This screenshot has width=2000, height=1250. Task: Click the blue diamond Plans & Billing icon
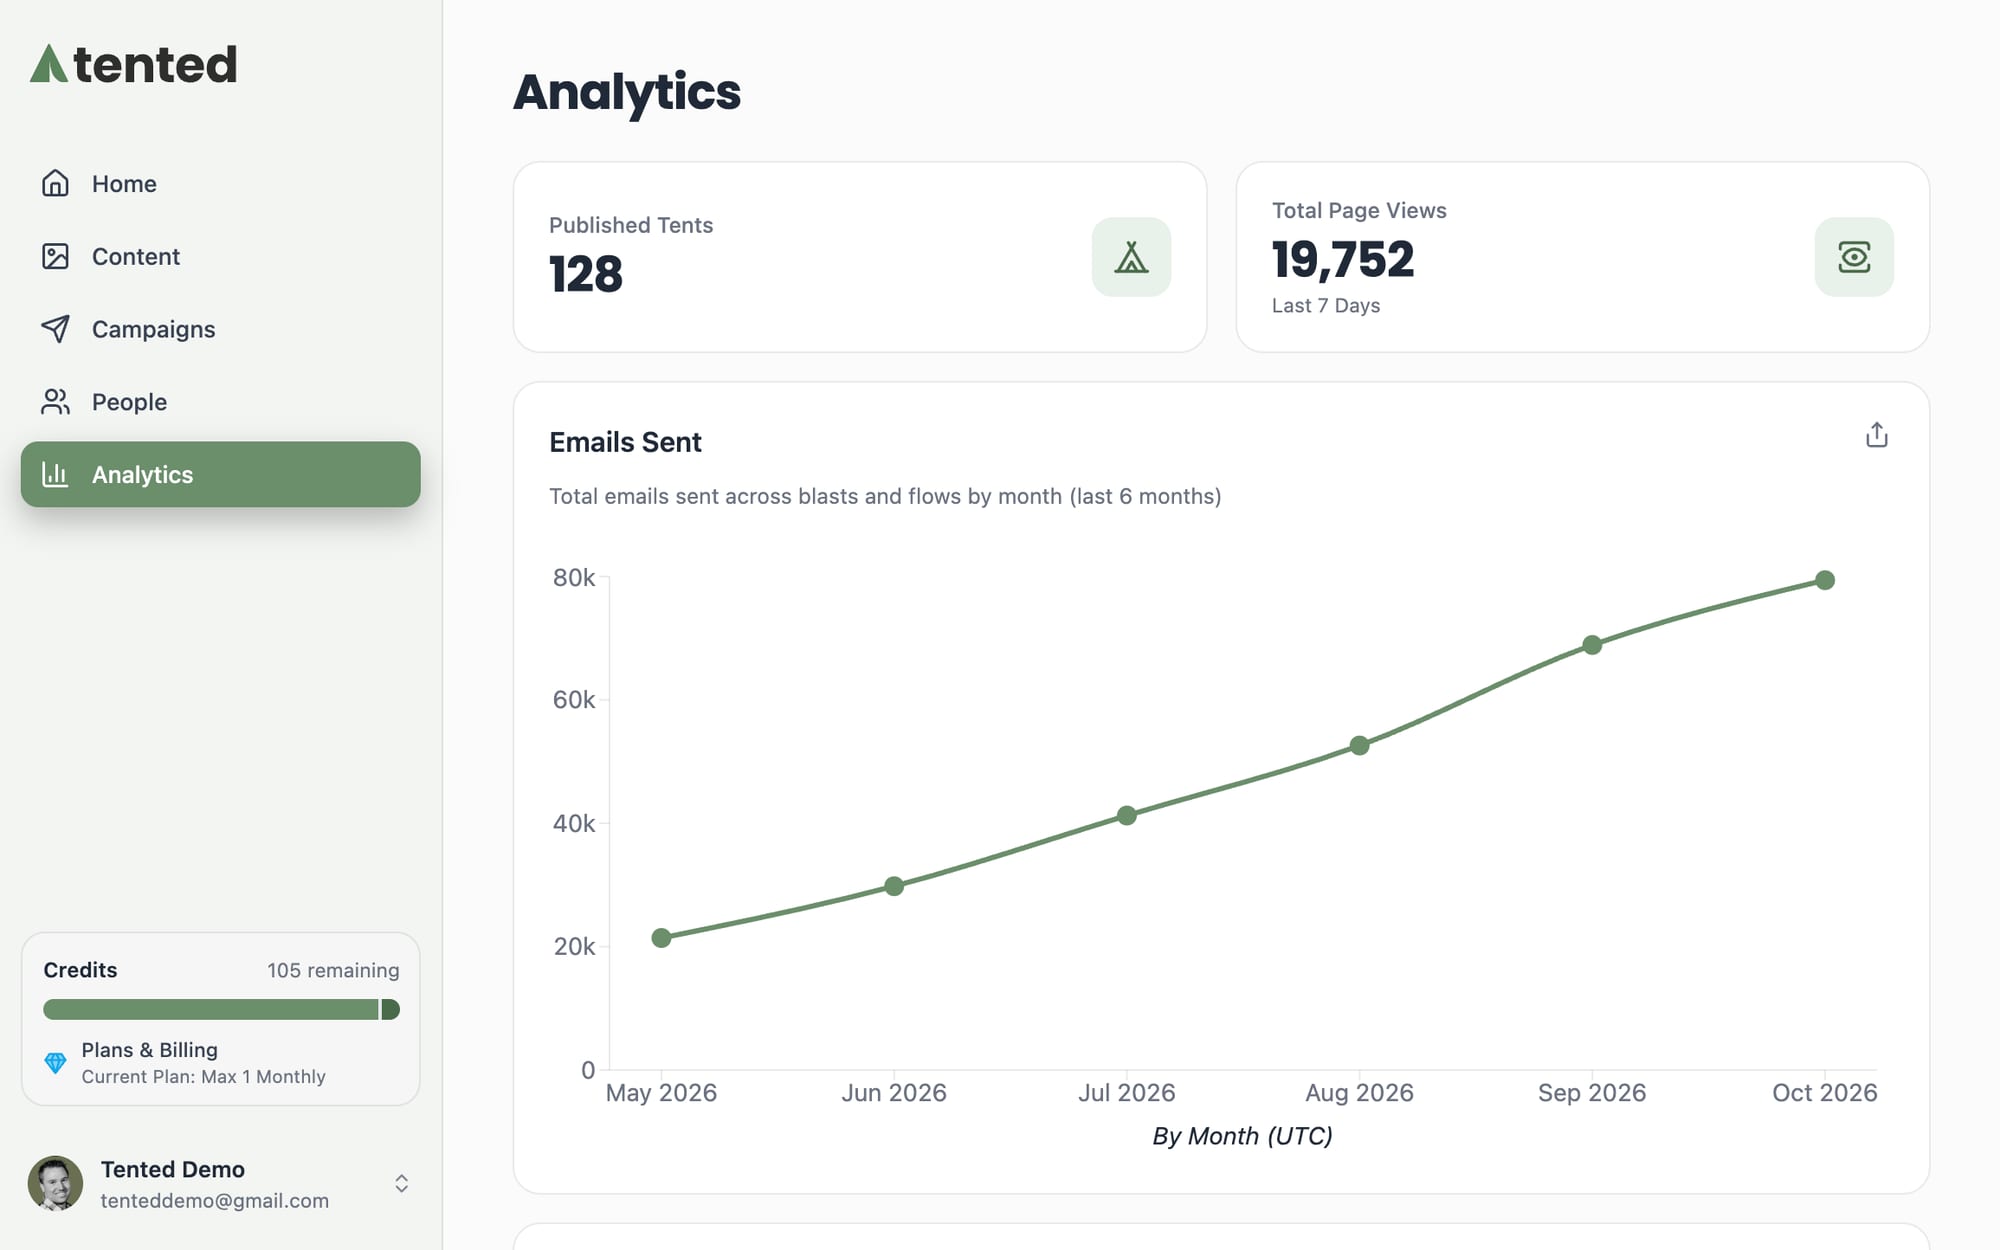[56, 1062]
